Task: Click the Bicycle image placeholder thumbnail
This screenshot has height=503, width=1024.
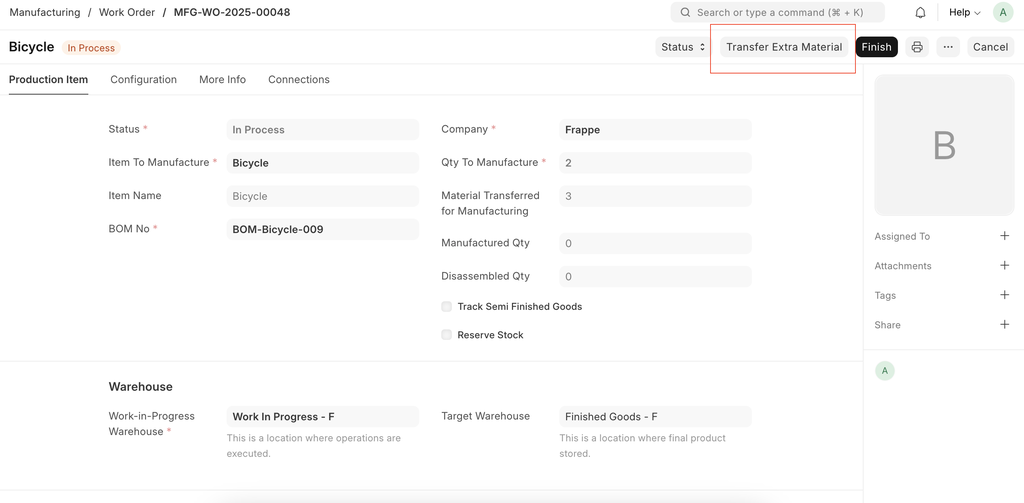Action: click(x=944, y=146)
